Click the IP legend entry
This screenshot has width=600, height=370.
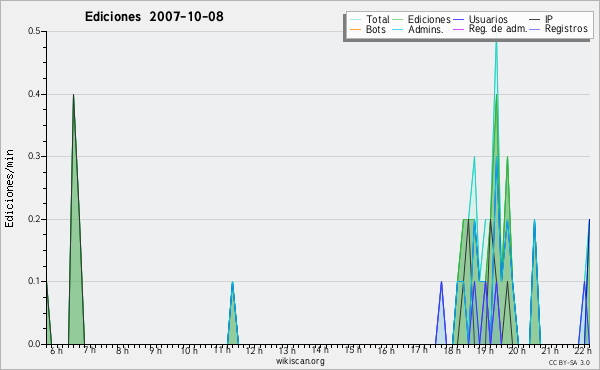pyautogui.click(x=549, y=19)
